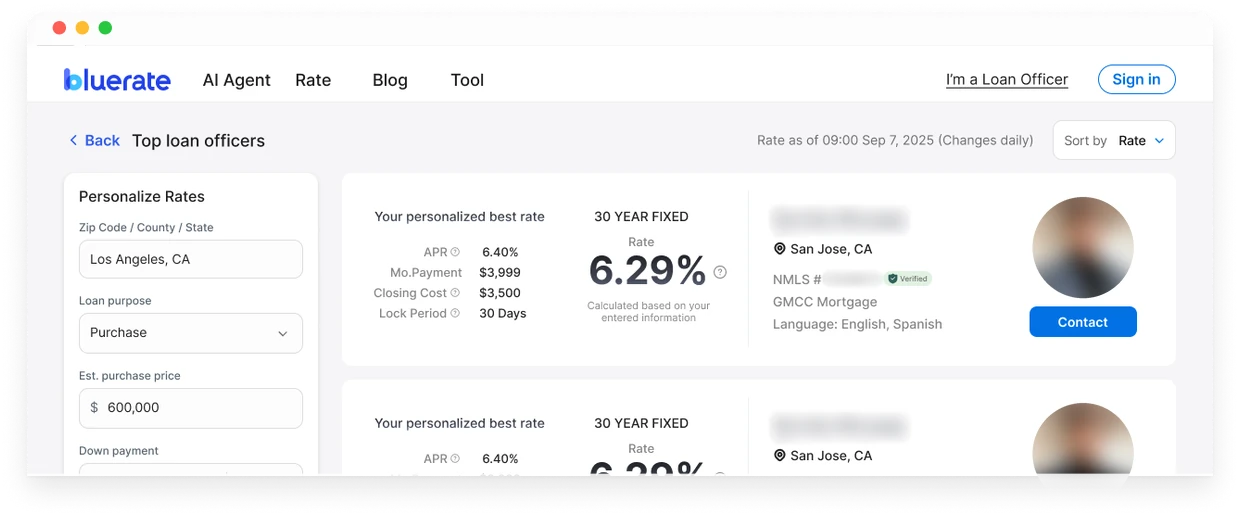
Task: Open the Sort by Rate dropdown
Action: pyautogui.click(x=1114, y=140)
